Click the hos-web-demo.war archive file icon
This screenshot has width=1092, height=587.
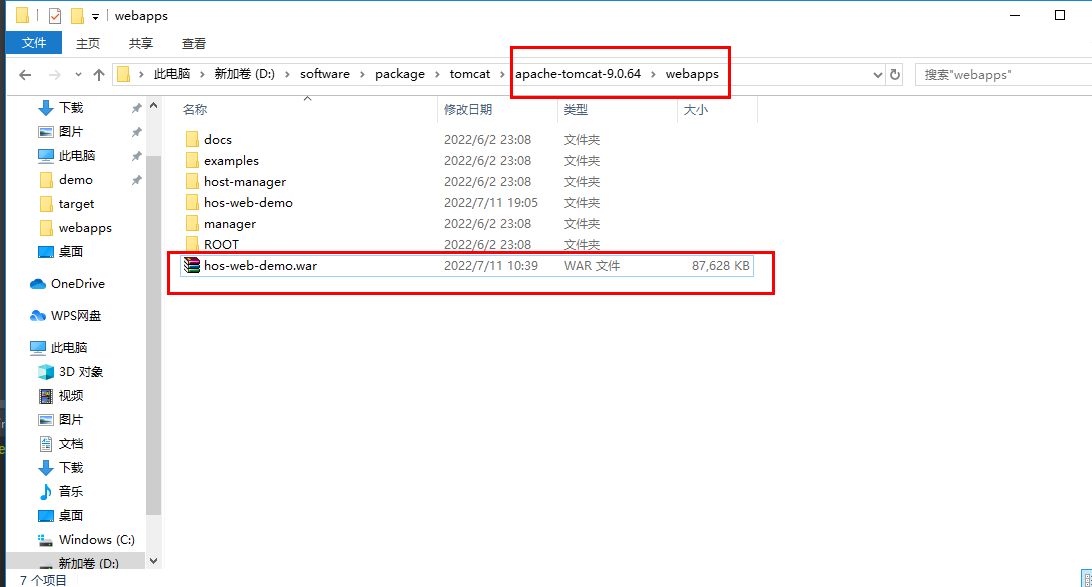(192, 265)
